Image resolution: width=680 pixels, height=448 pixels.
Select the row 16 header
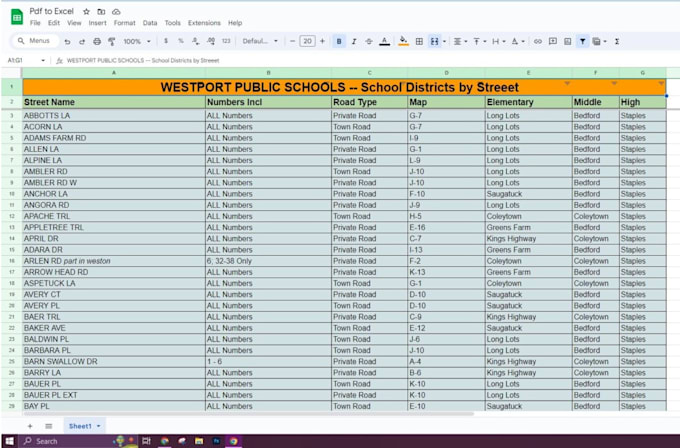pos(12,261)
